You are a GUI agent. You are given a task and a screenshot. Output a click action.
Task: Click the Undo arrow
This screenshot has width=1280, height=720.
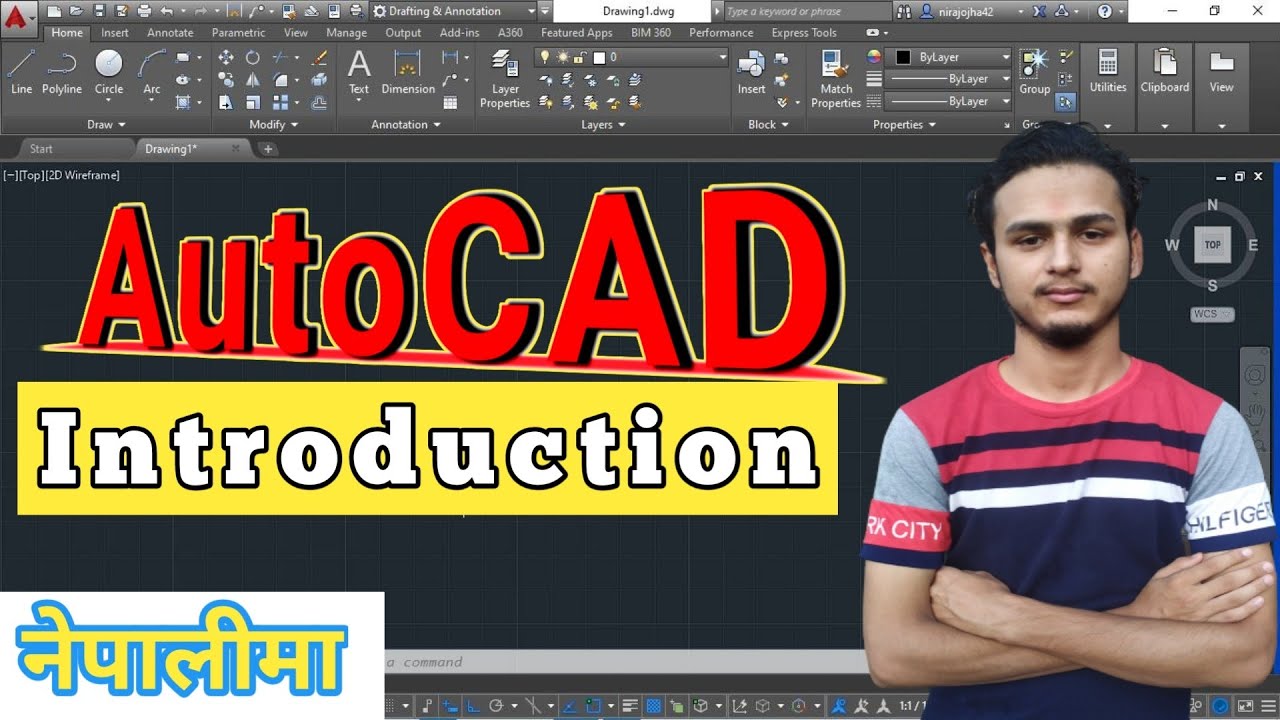coord(166,11)
